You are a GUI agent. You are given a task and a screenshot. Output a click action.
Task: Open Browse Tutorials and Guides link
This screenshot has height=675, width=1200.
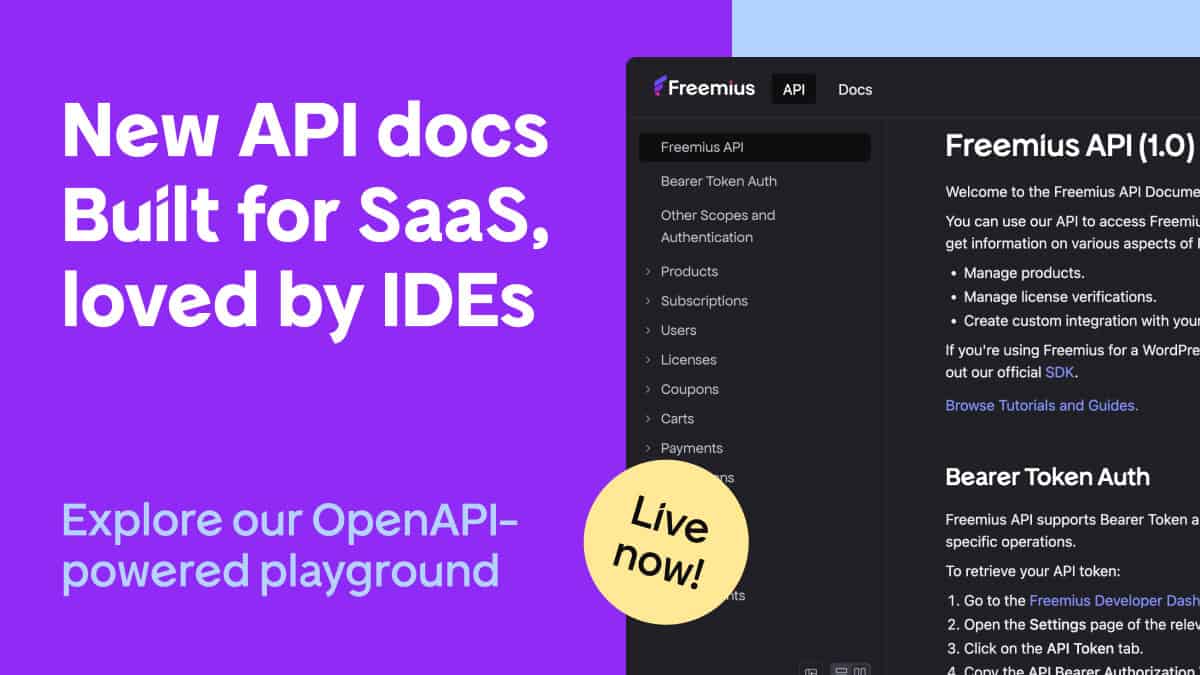point(1041,405)
